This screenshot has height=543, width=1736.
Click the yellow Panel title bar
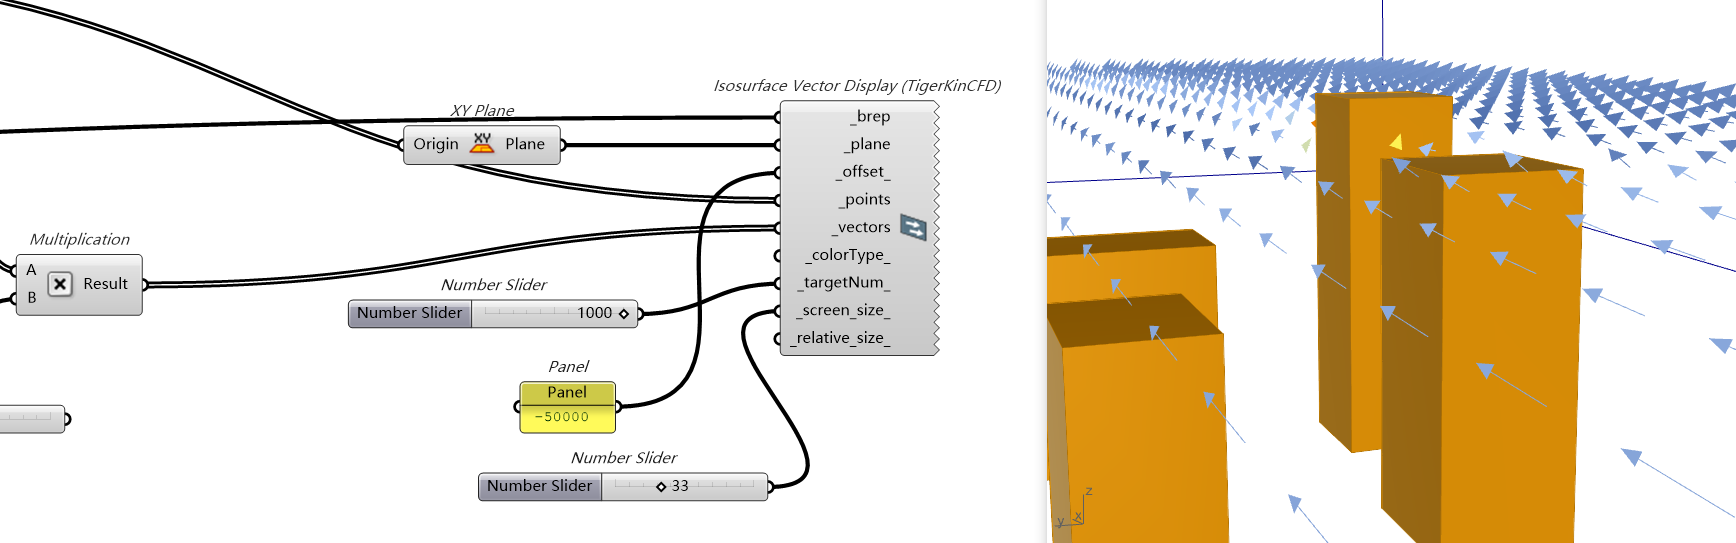pyautogui.click(x=567, y=393)
